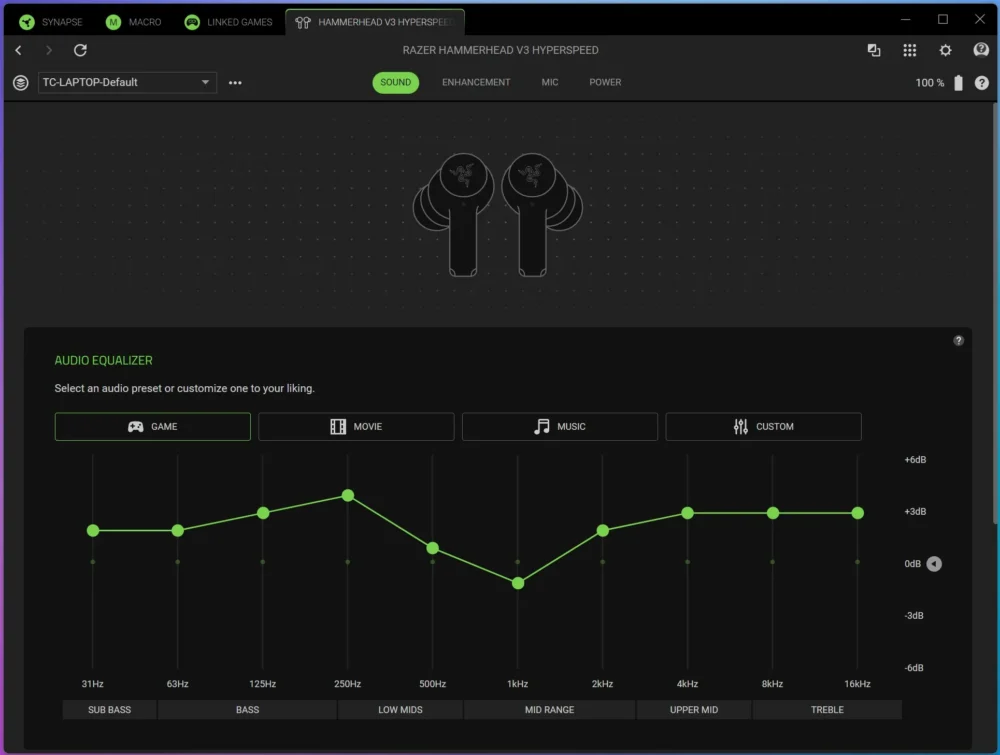Select the SOUND section
Image resolution: width=1000 pixels, height=755 pixels.
tap(395, 82)
